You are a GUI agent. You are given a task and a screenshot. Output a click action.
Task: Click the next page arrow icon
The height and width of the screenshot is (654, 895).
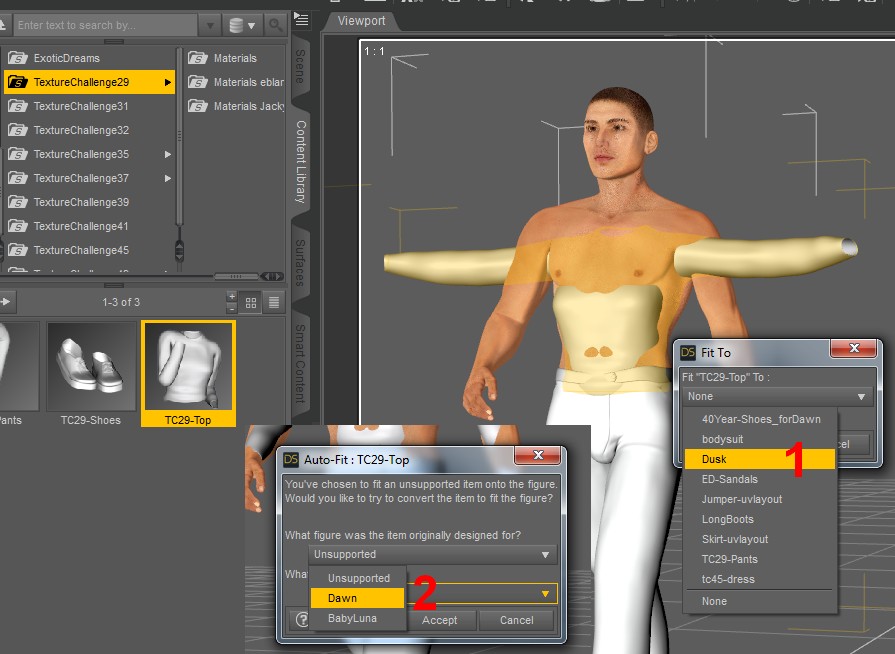pos(6,301)
